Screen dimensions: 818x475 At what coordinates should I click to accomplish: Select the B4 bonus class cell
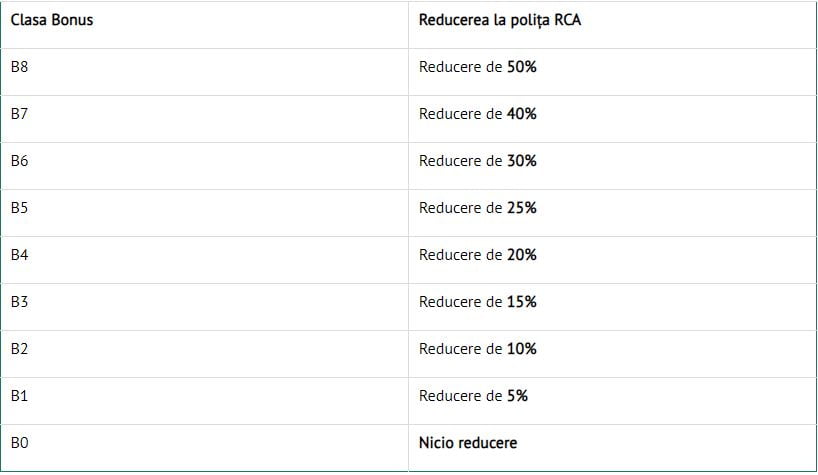[20, 255]
